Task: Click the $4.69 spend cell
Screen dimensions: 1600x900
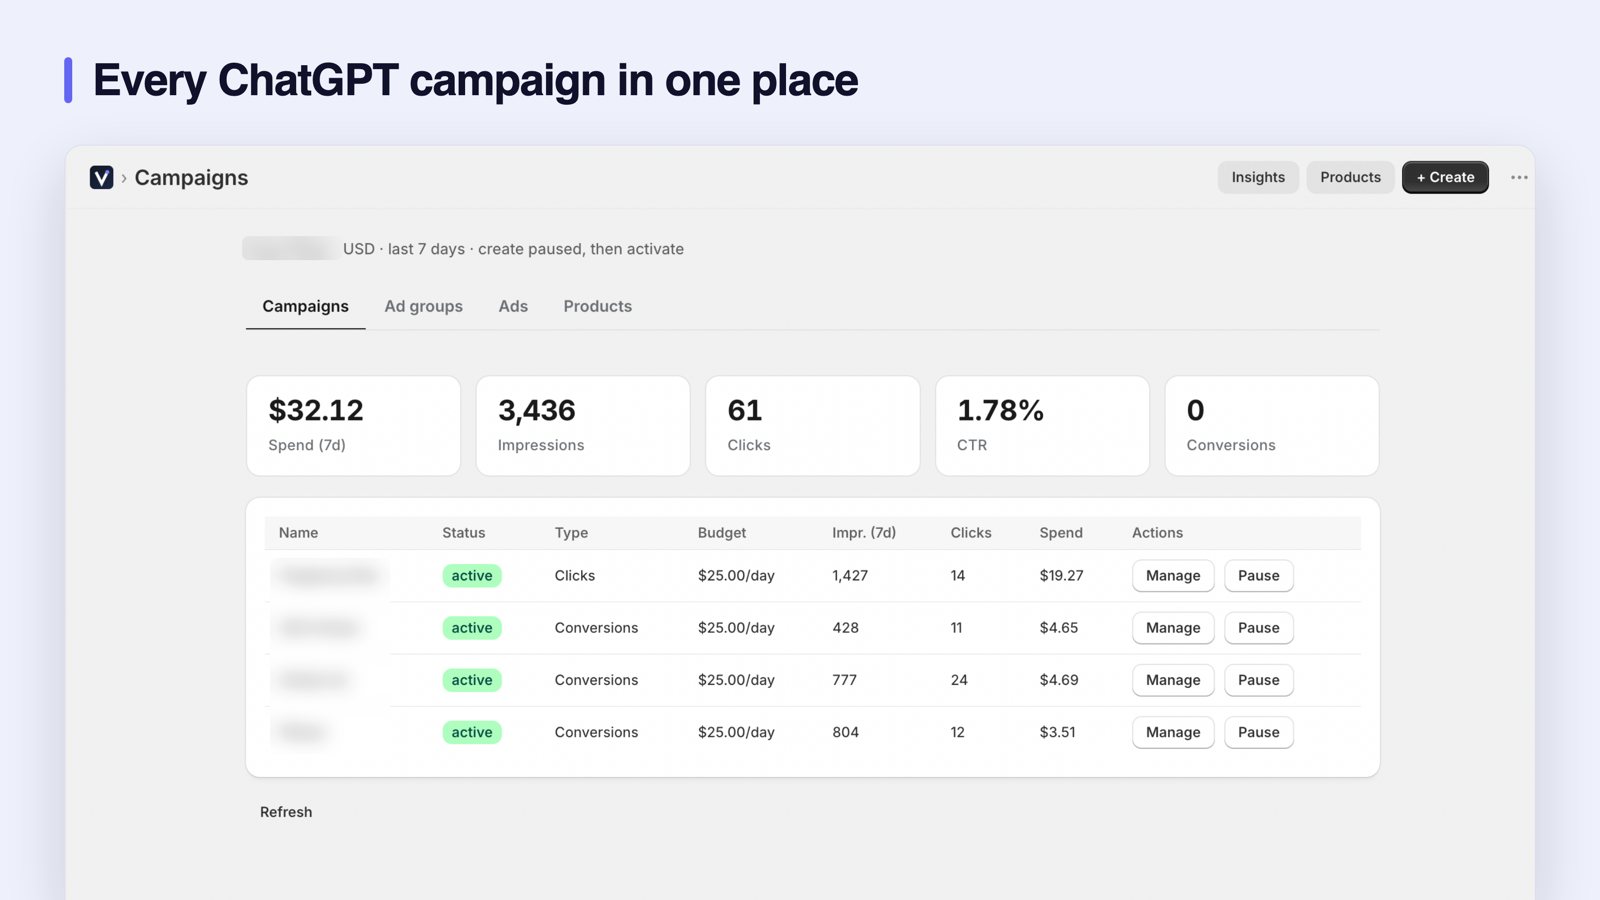Action: (1058, 680)
